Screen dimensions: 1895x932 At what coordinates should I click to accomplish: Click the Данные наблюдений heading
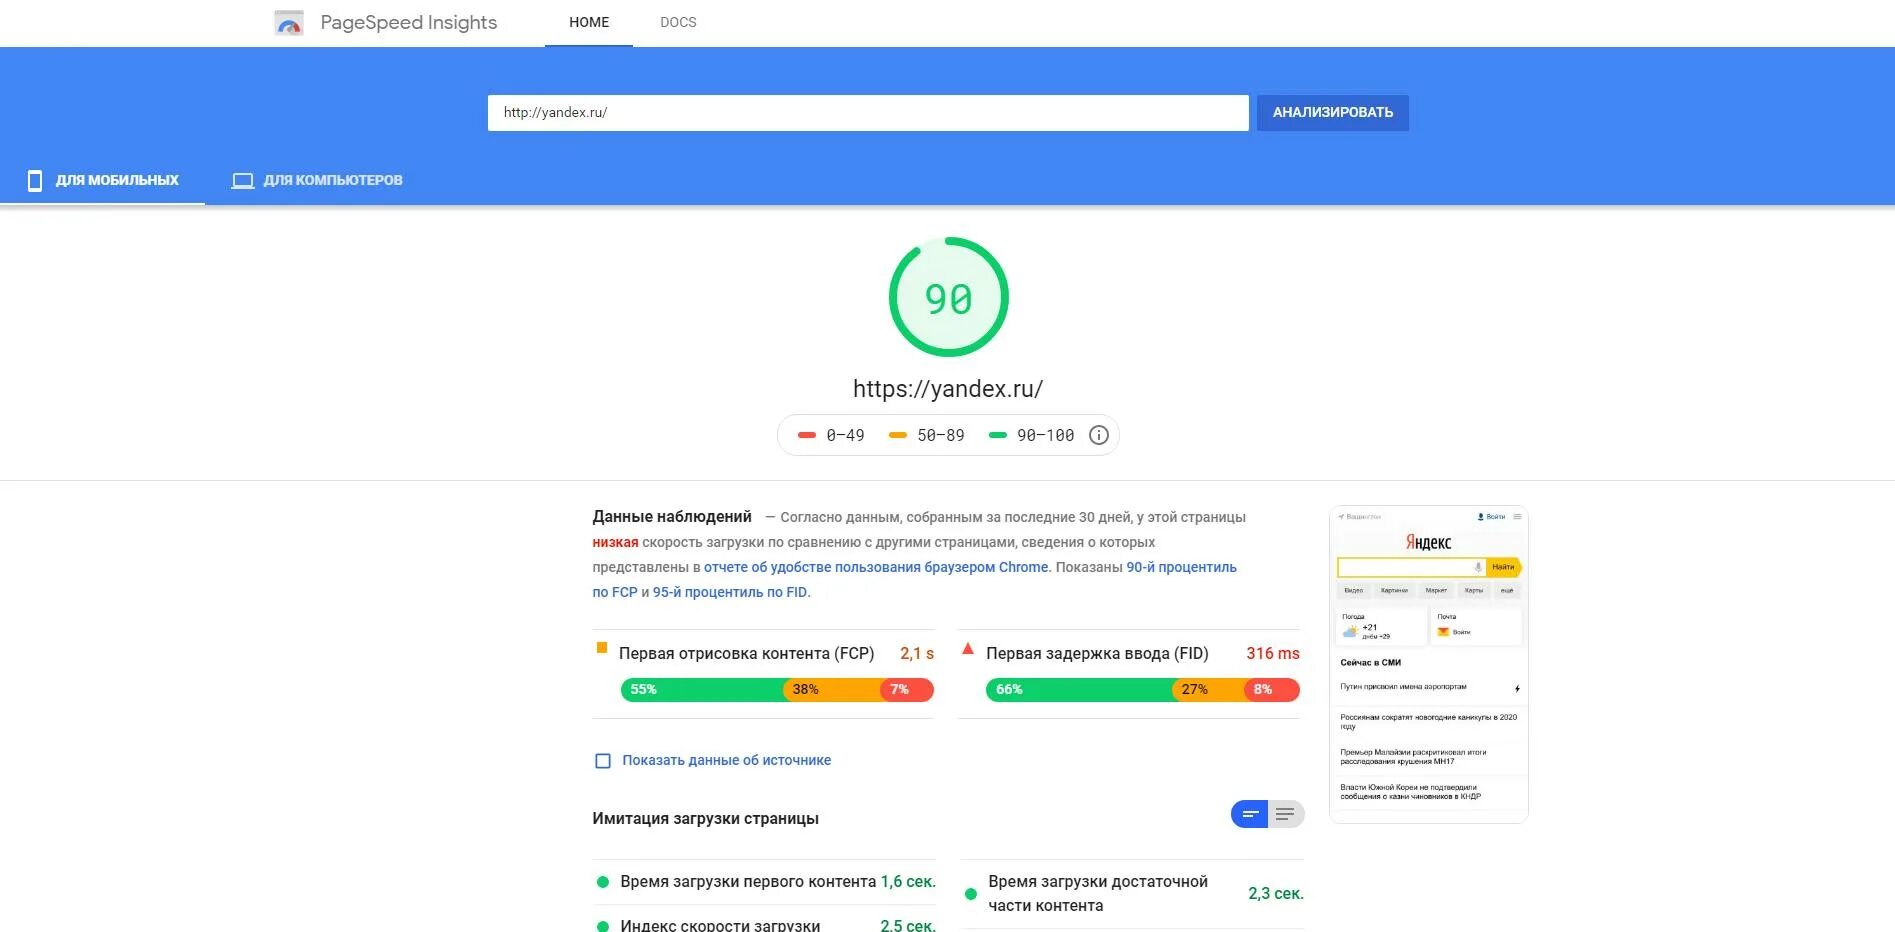click(x=672, y=517)
